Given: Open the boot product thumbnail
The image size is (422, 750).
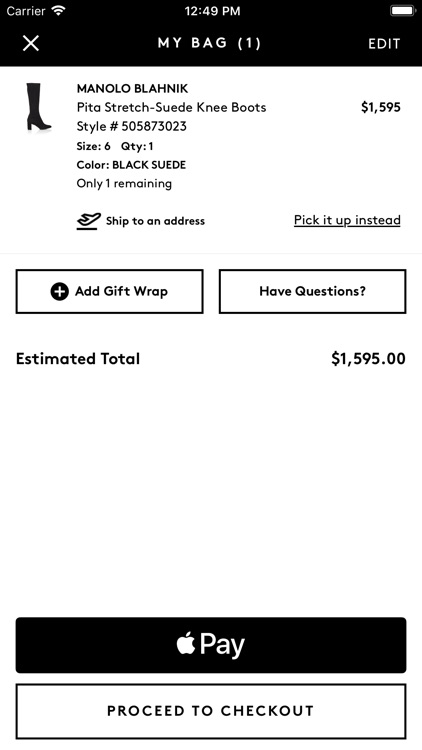Looking at the screenshot, I should pos(38,107).
